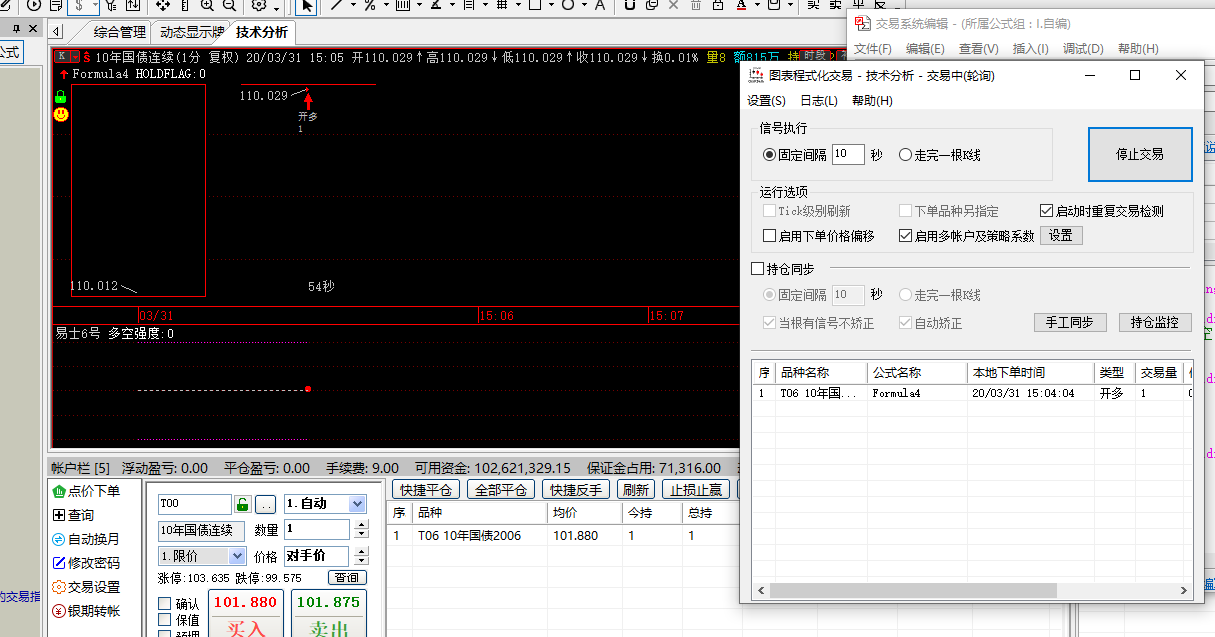The height and width of the screenshot is (637, 1215).
Task: Open 文件(F) menu in 交易系统编辑 window
Action: pos(872,48)
